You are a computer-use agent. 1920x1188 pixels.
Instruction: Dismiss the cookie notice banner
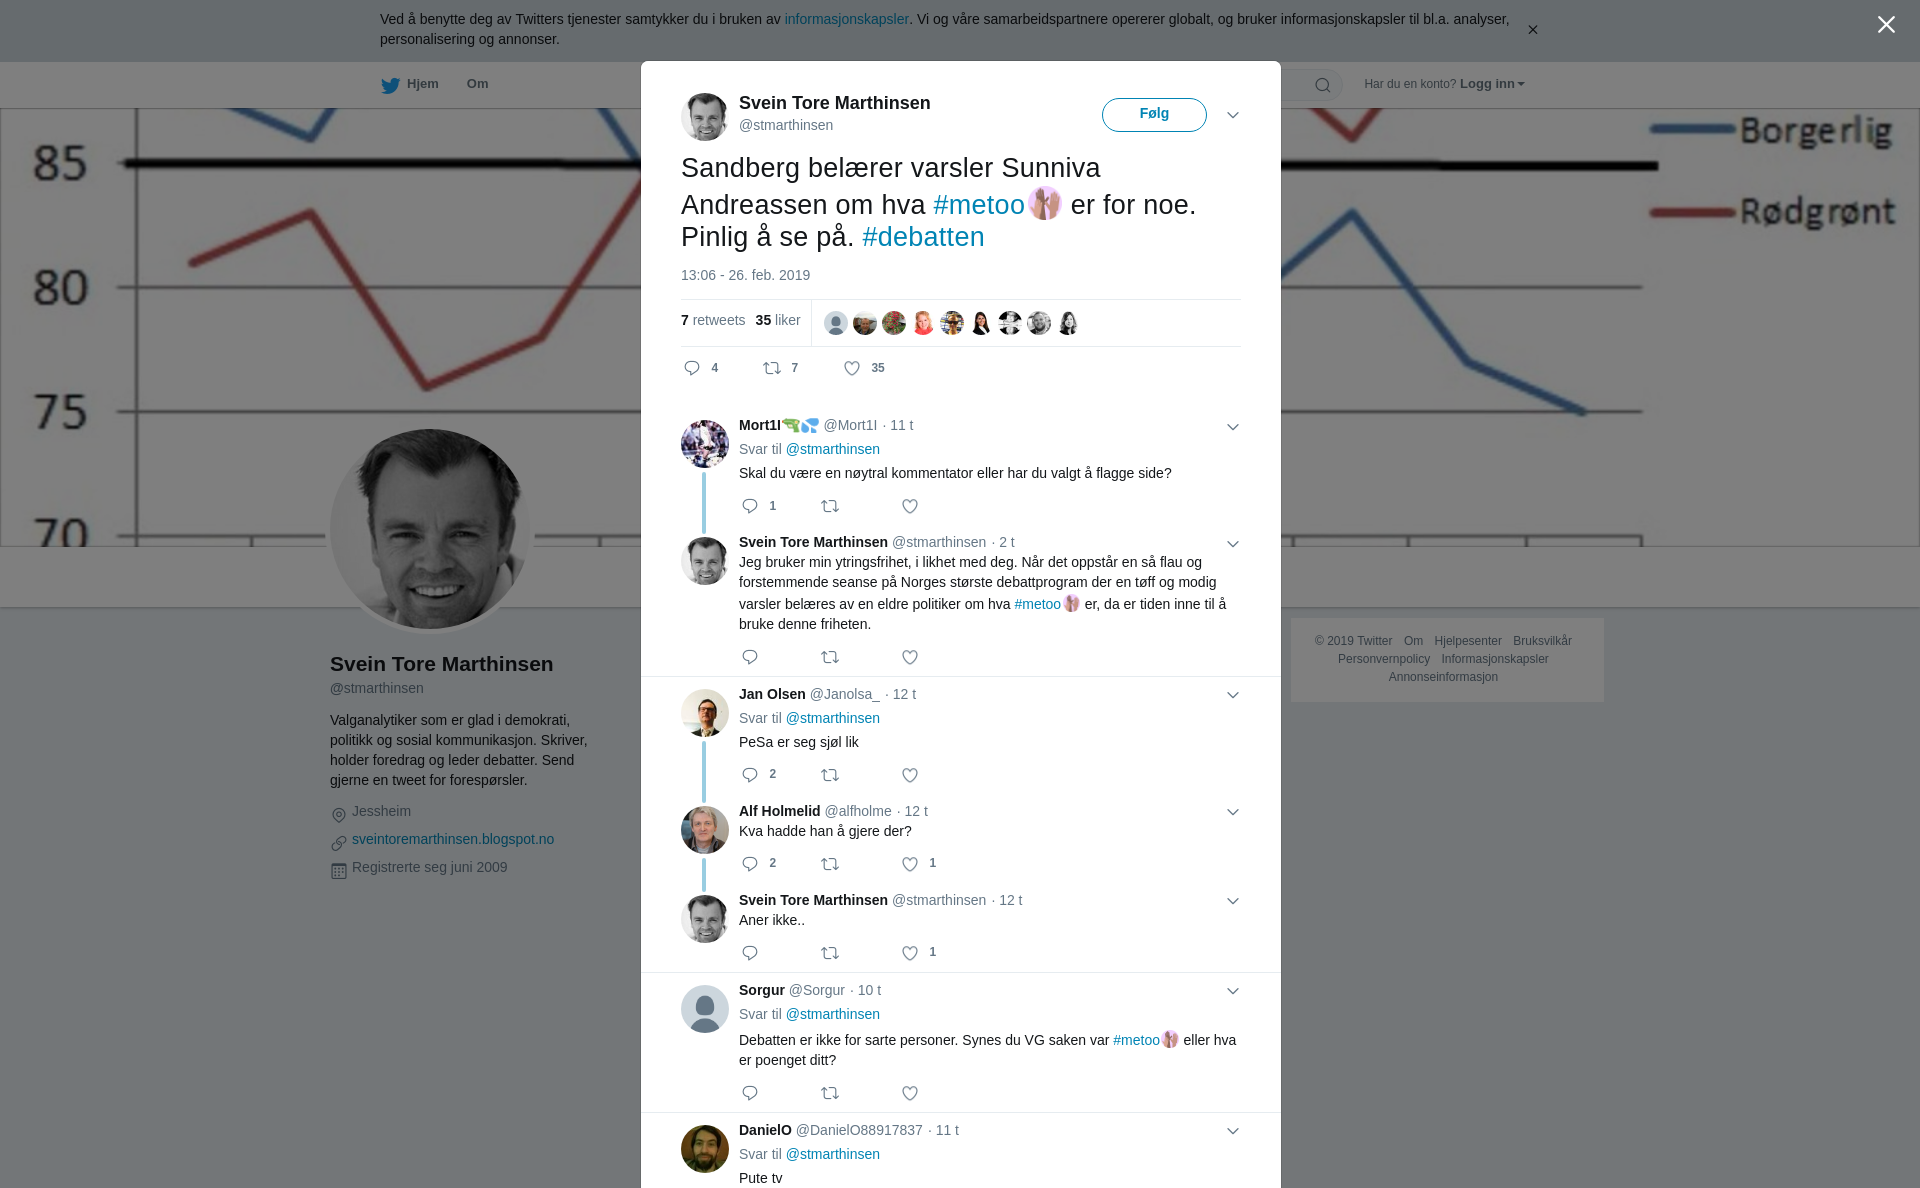(x=1532, y=30)
